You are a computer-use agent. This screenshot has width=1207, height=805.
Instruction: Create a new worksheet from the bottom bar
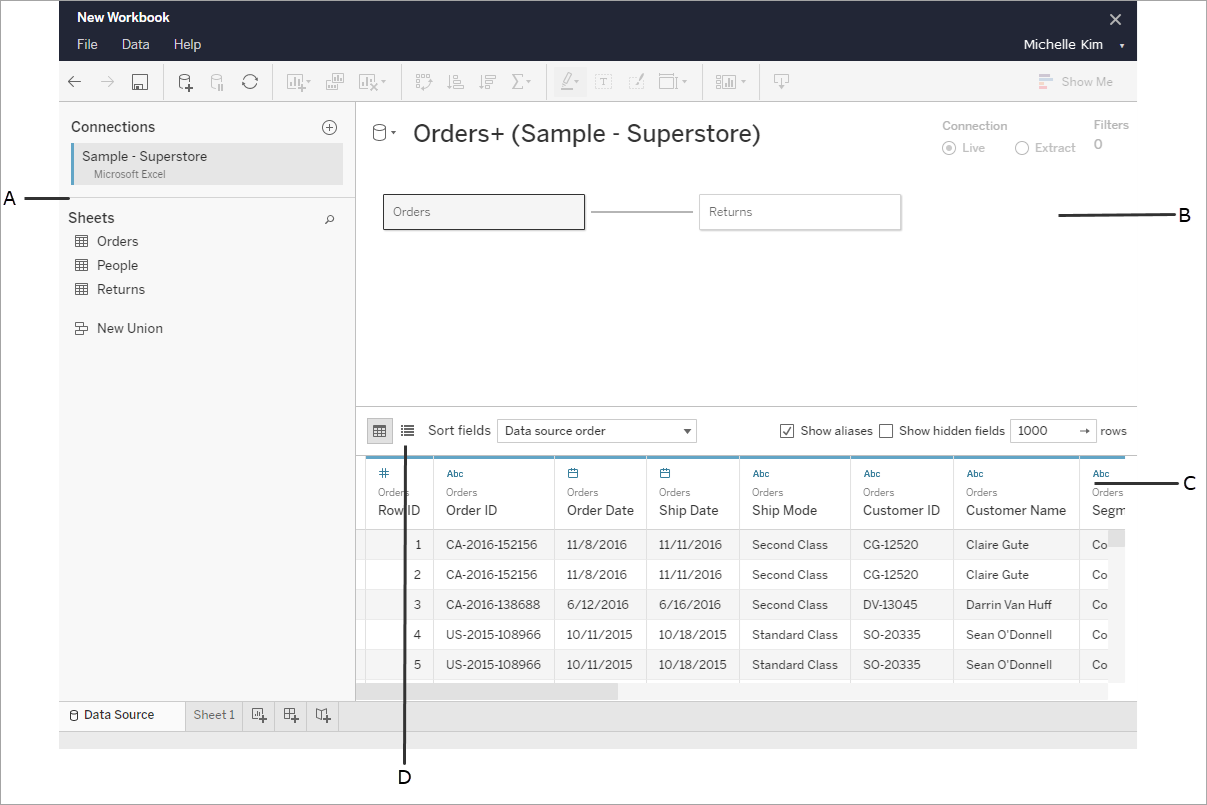pos(258,715)
